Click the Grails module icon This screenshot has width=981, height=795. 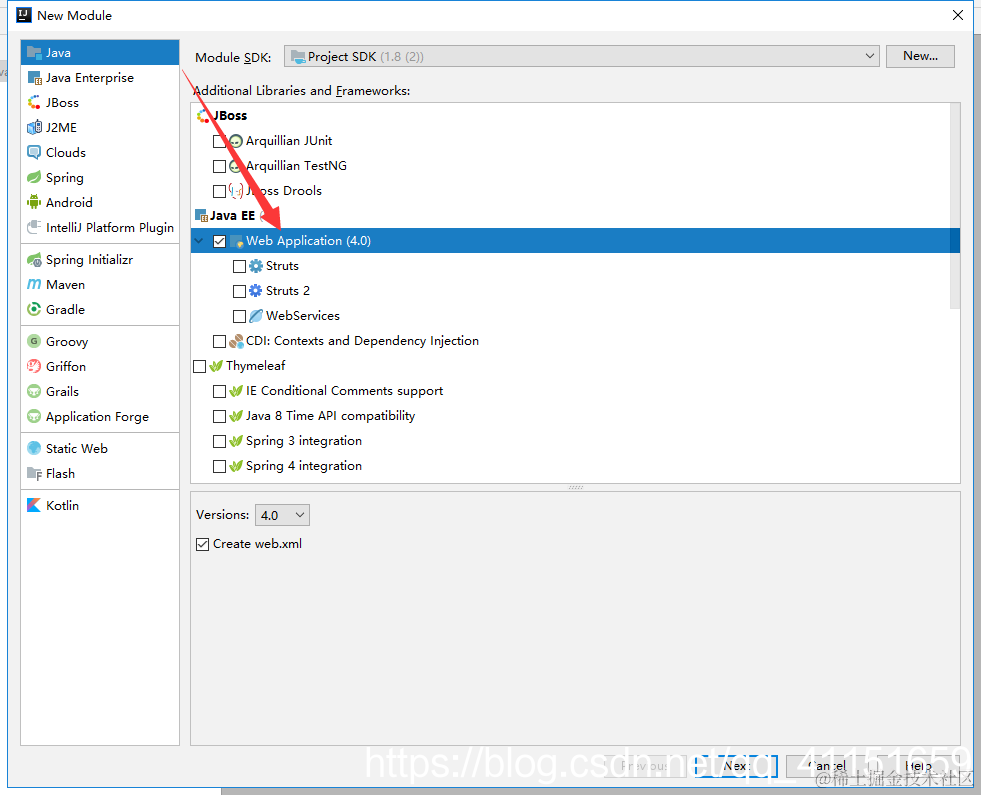coord(34,392)
